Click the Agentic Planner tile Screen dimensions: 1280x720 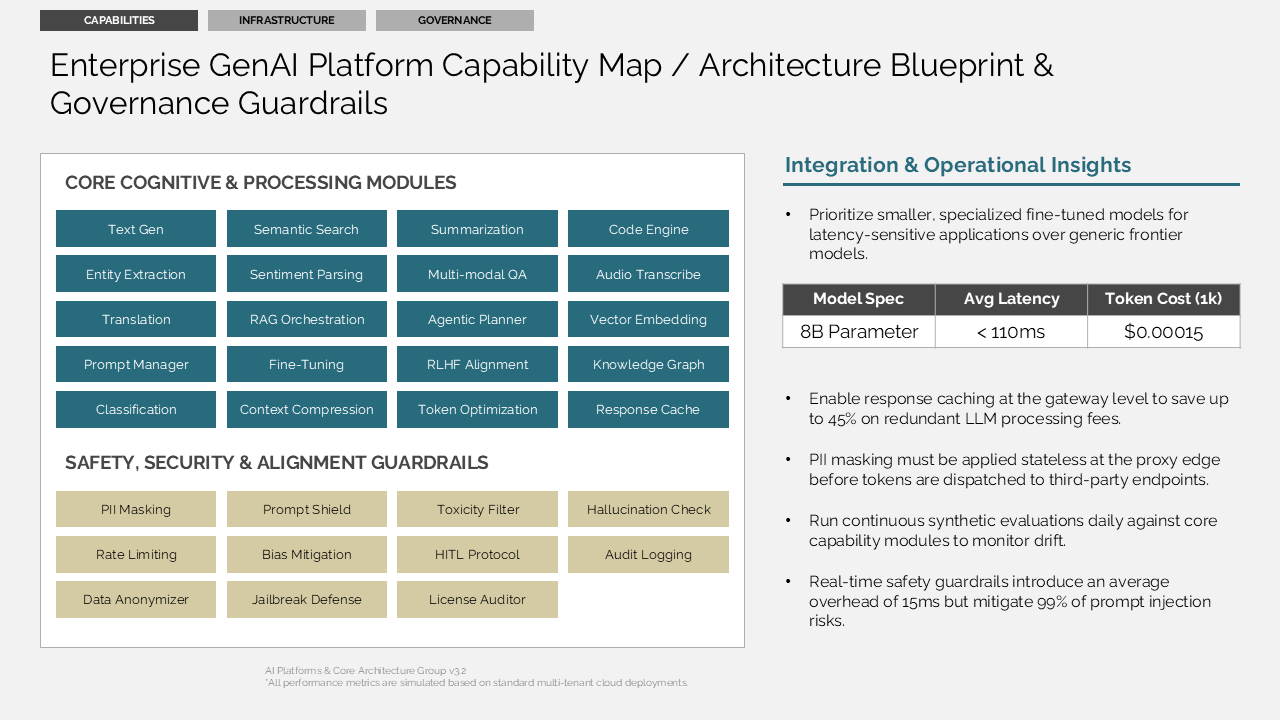tap(477, 319)
